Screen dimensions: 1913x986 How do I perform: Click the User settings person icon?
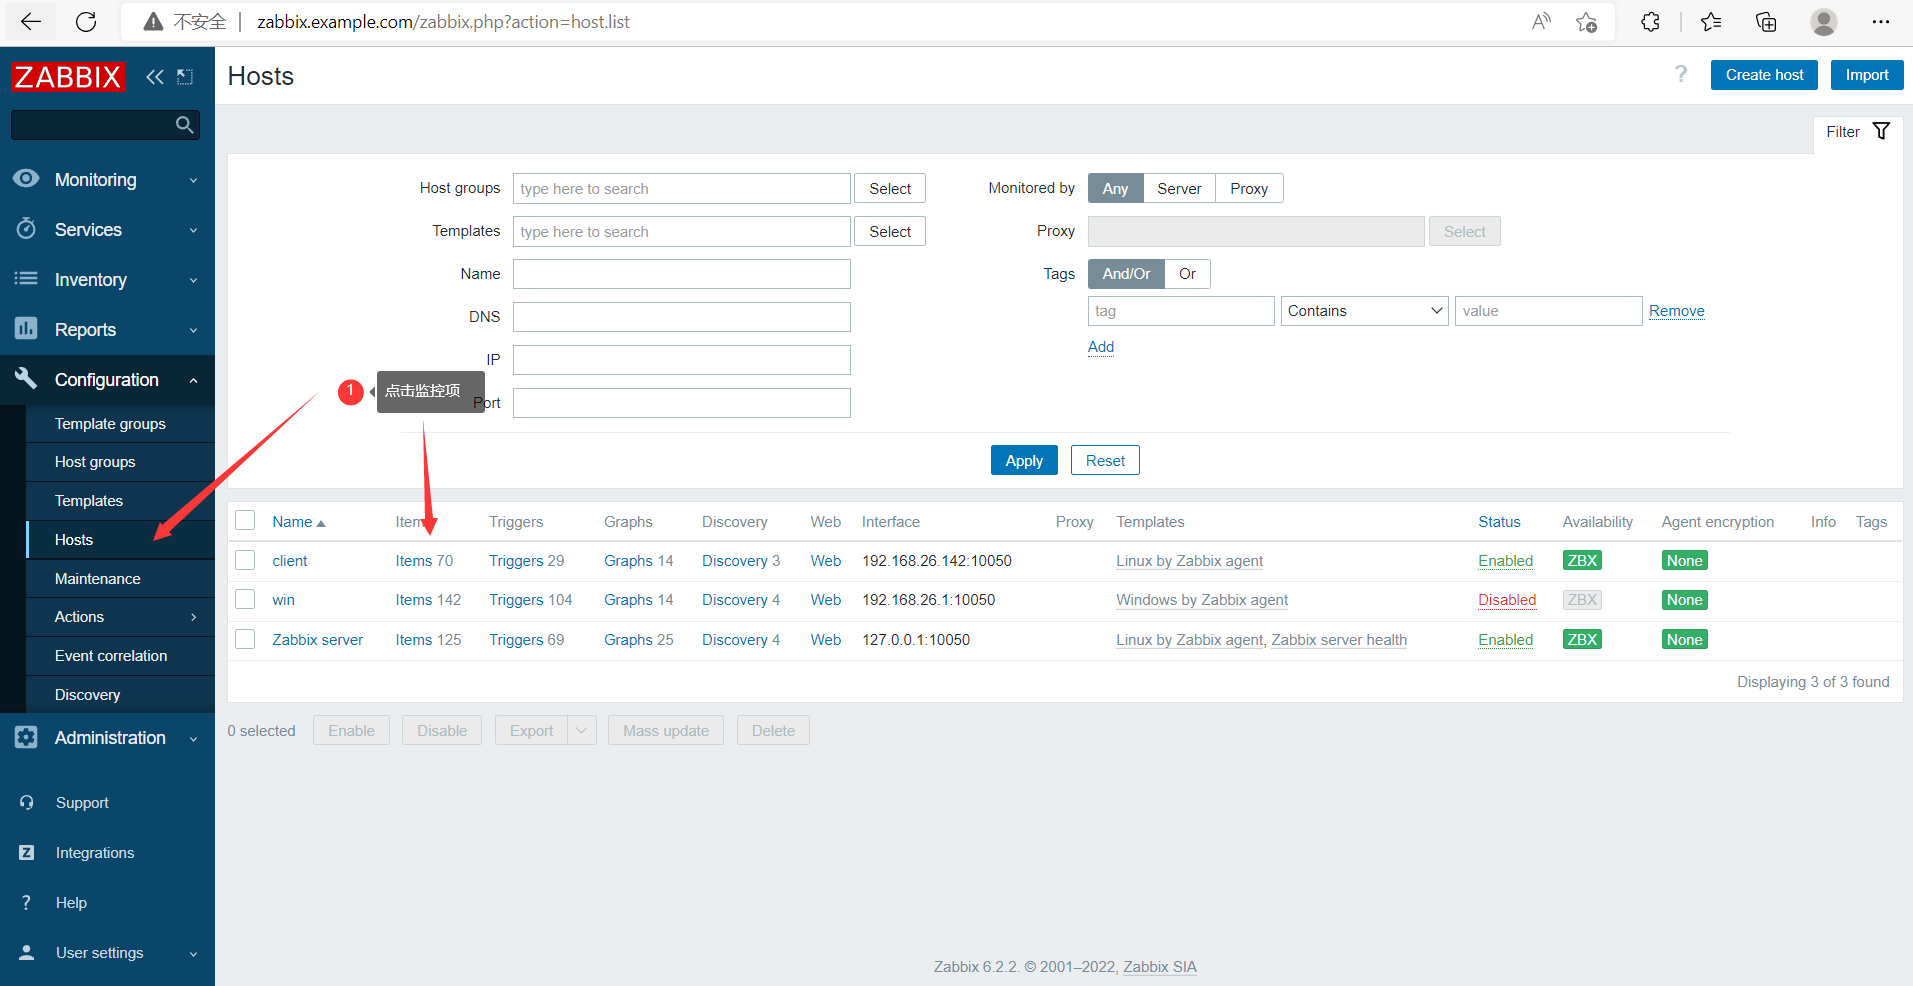tap(27, 952)
